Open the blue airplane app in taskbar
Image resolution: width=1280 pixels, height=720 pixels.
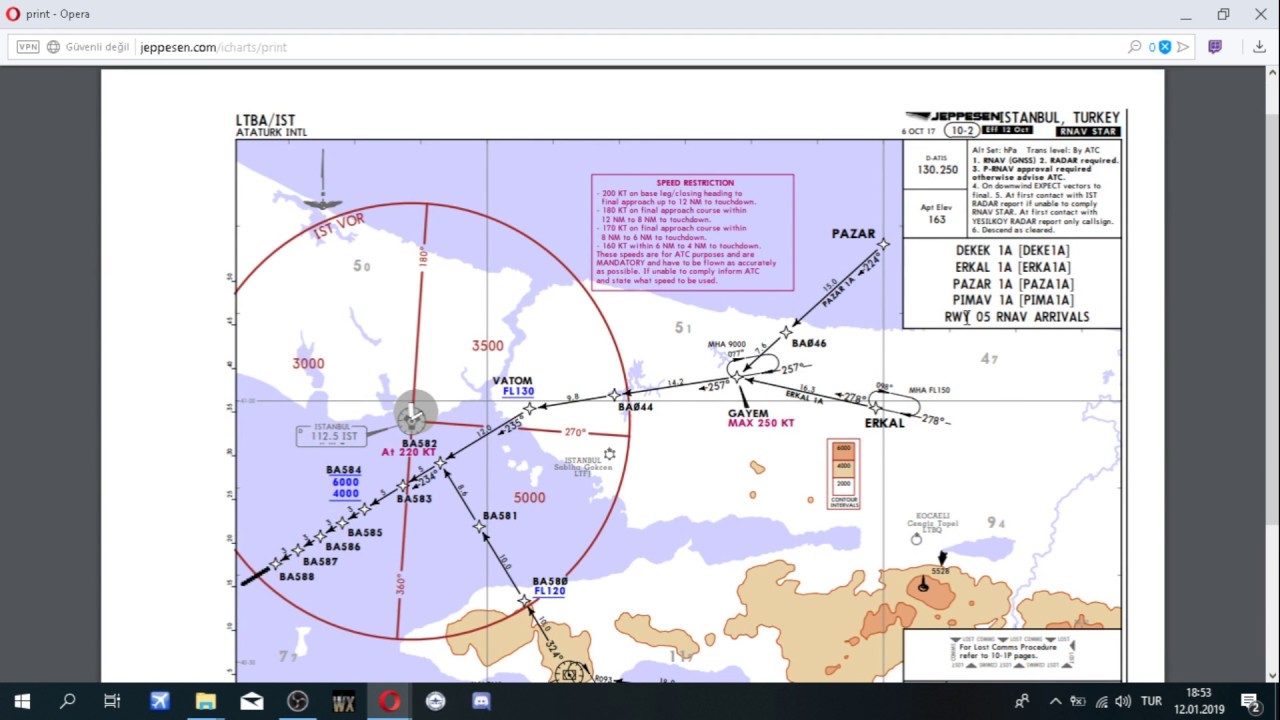(x=160, y=701)
